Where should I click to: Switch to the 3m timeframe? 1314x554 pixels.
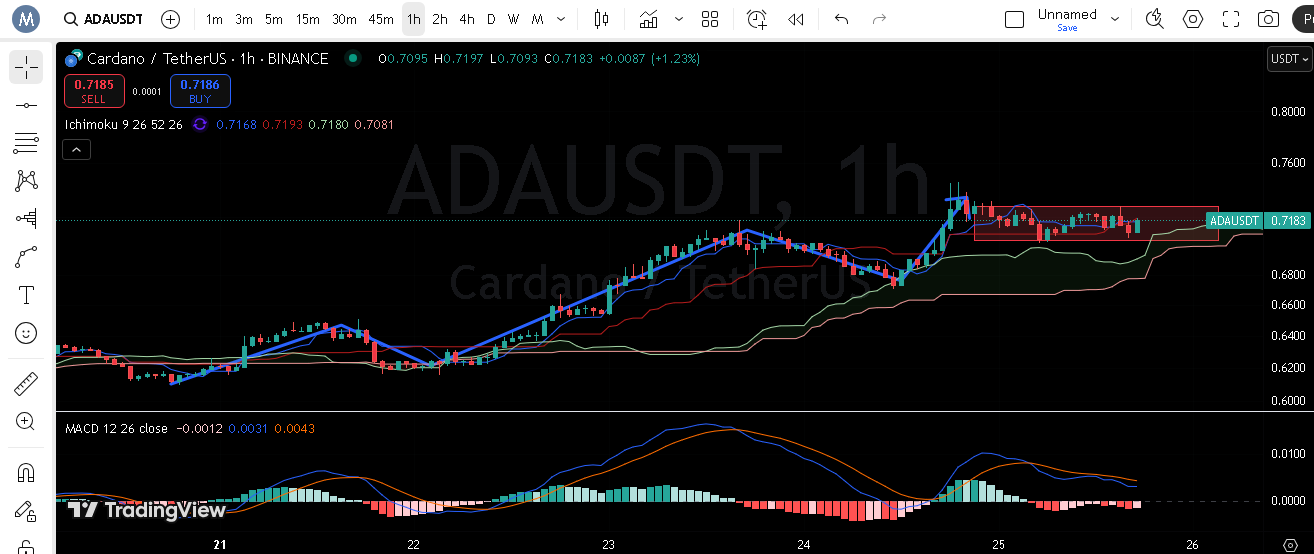244,19
